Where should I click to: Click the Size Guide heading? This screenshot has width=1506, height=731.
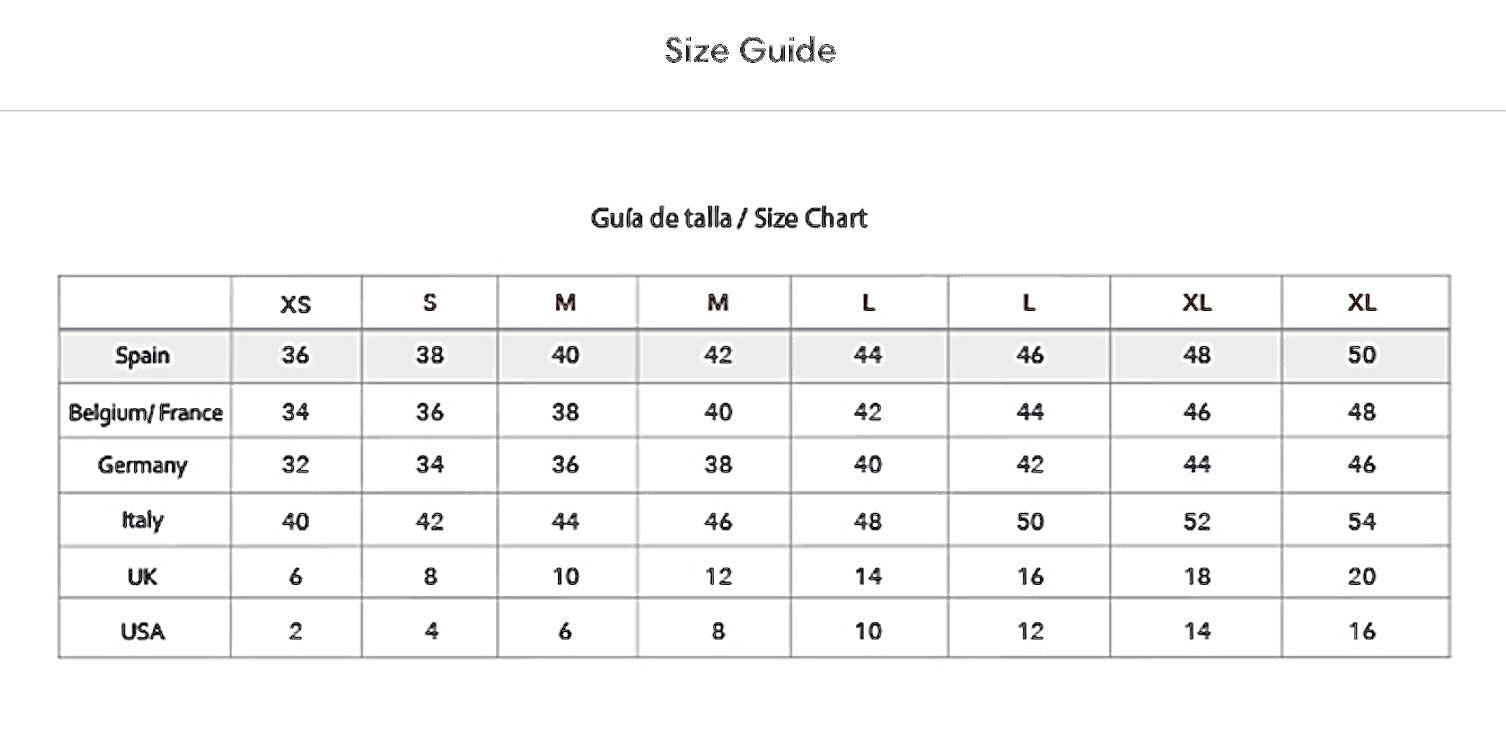click(x=750, y=49)
